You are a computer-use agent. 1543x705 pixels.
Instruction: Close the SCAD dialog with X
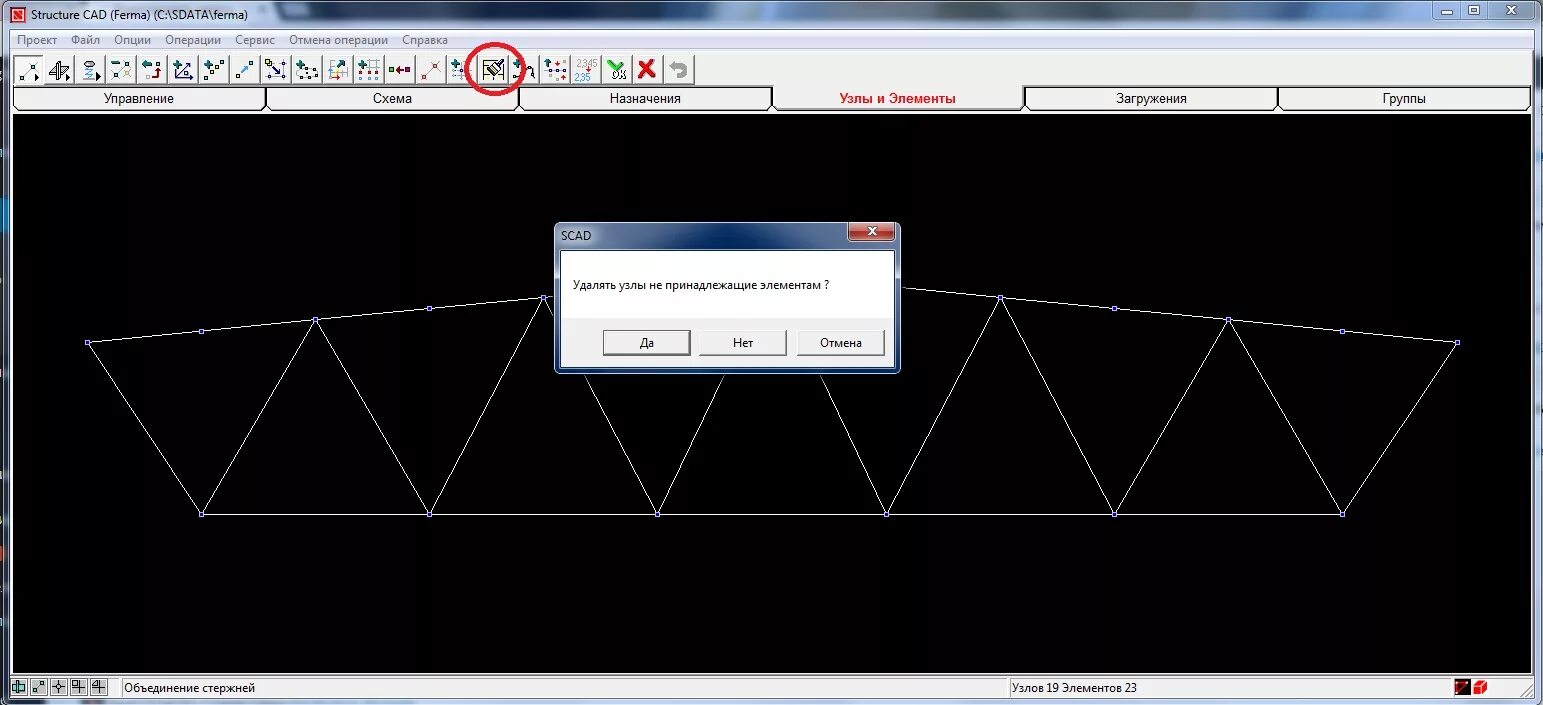point(871,232)
